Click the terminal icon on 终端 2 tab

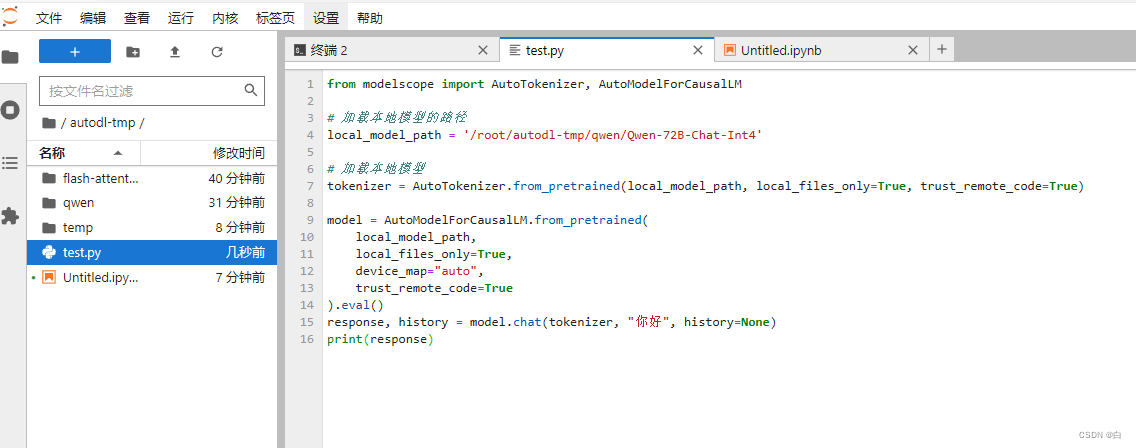299,50
